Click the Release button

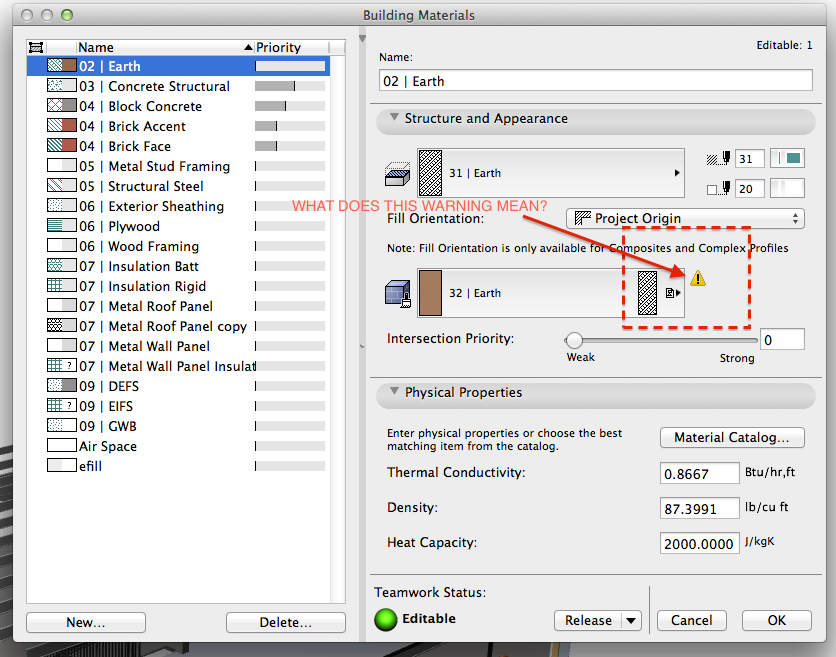click(x=589, y=620)
